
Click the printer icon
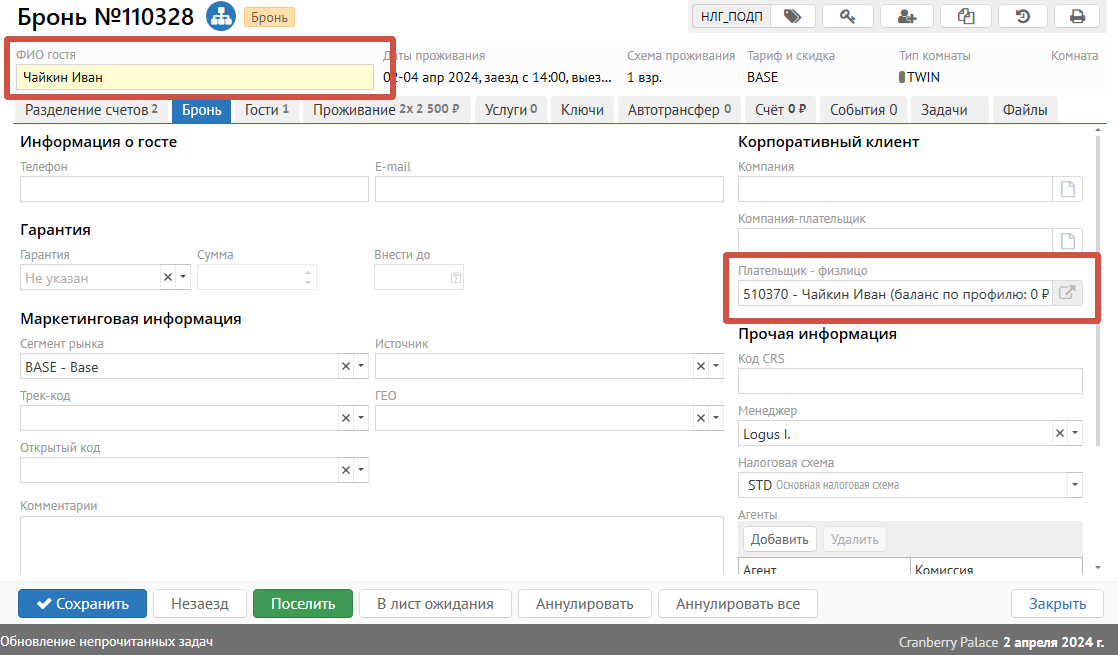pyautogui.click(x=1077, y=16)
